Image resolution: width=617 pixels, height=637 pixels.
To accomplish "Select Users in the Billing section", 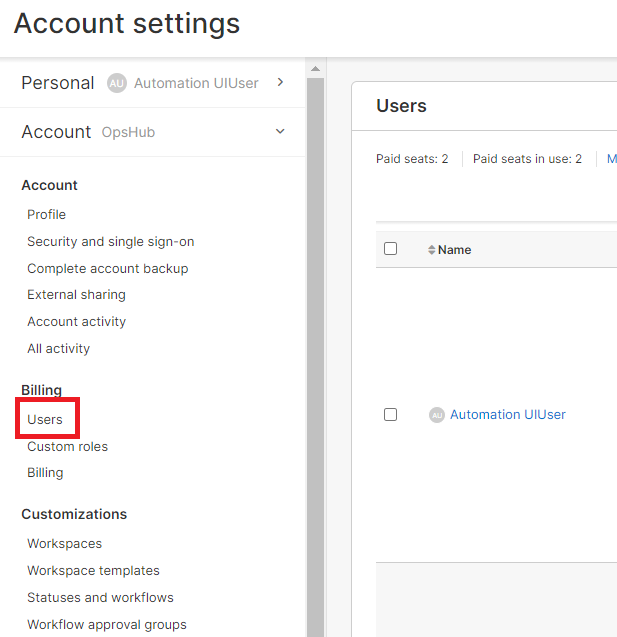I will tap(45, 419).
